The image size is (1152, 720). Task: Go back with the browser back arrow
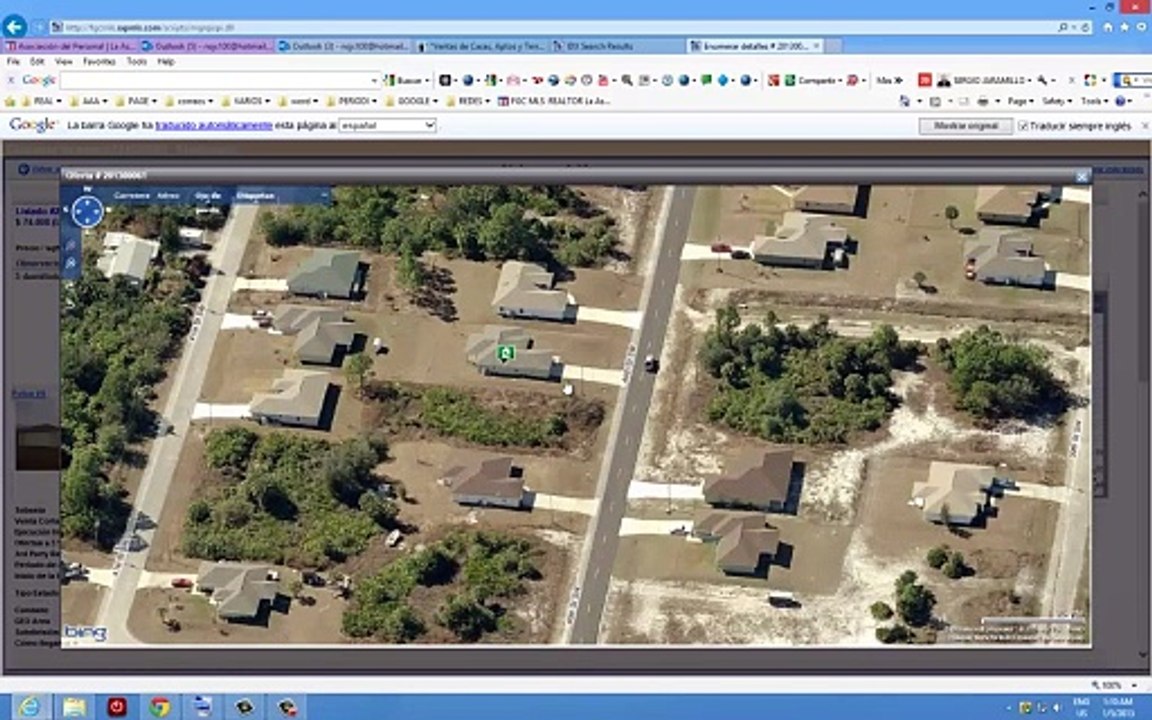tap(15, 27)
